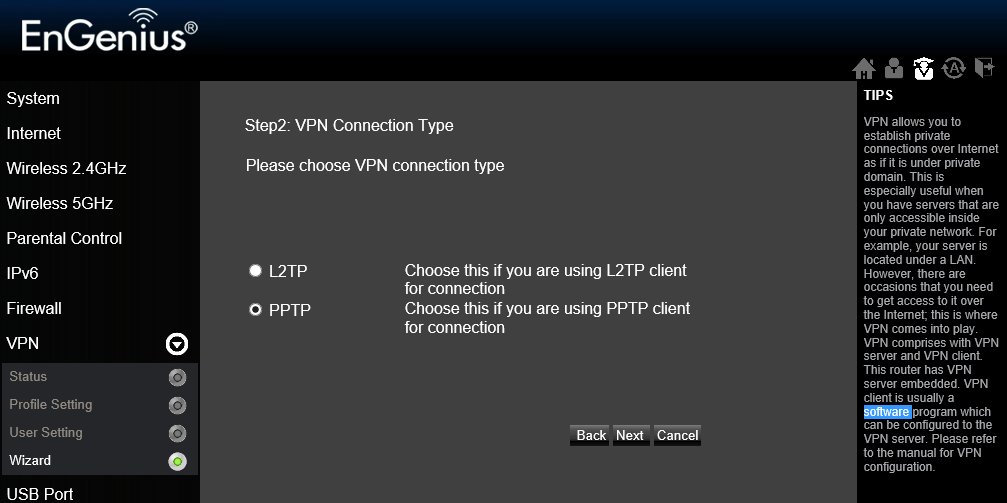Click the Back button
Image resolution: width=1007 pixels, height=503 pixels.
point(590,435)
